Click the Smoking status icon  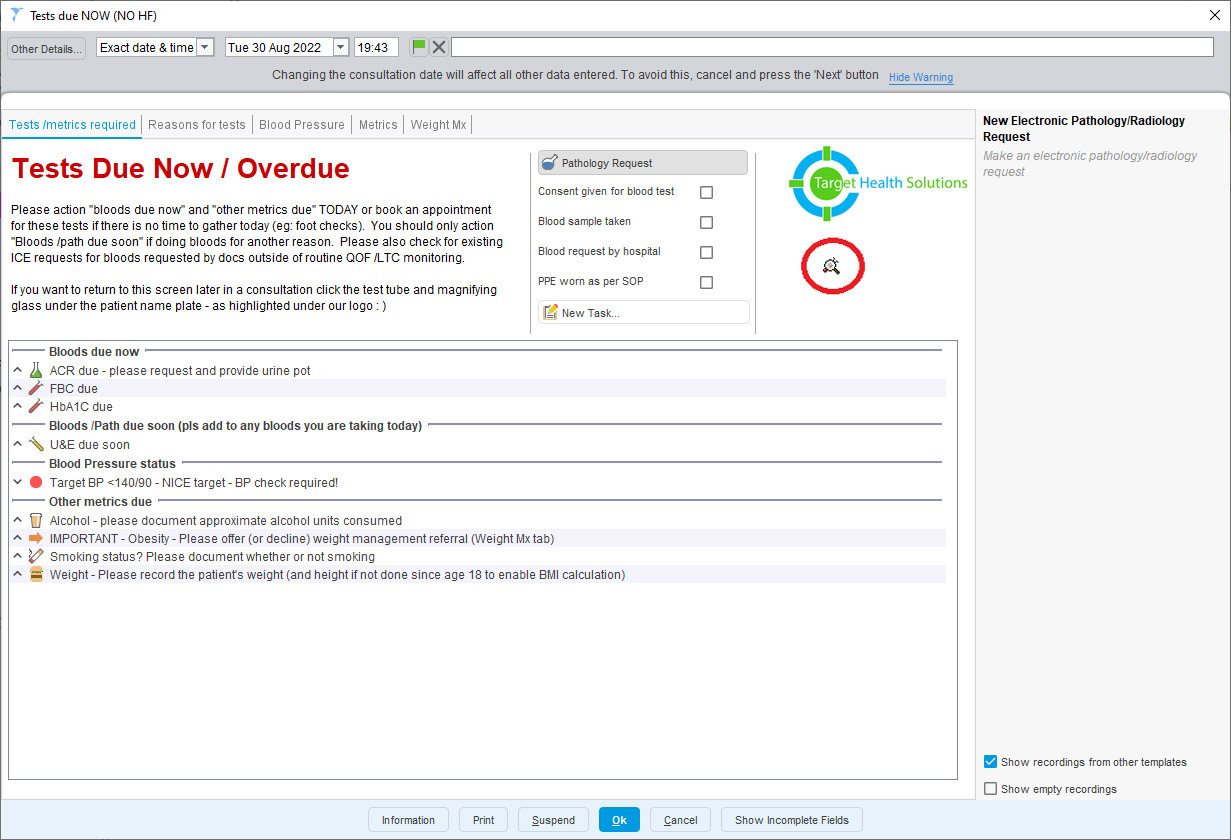[36, 556]
